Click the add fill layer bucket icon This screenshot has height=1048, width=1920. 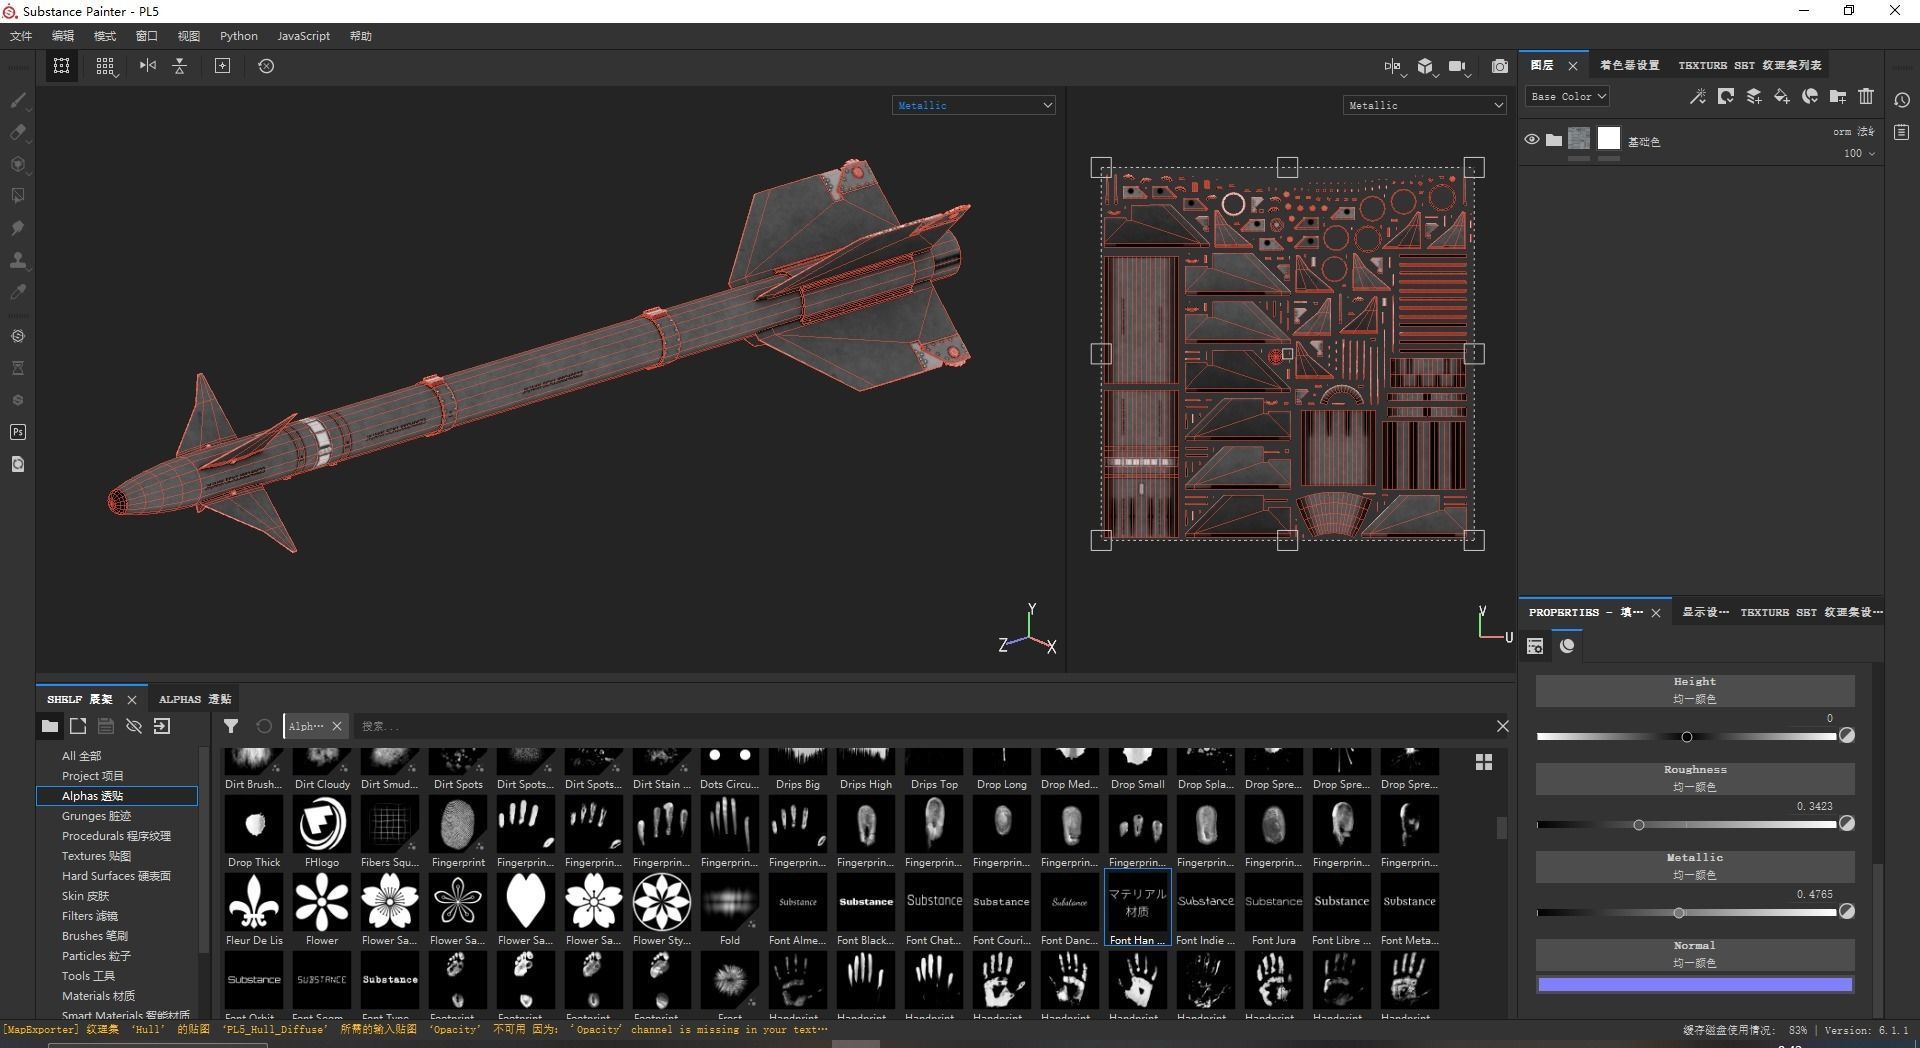pyautogui.click(x=1782, y=97)
